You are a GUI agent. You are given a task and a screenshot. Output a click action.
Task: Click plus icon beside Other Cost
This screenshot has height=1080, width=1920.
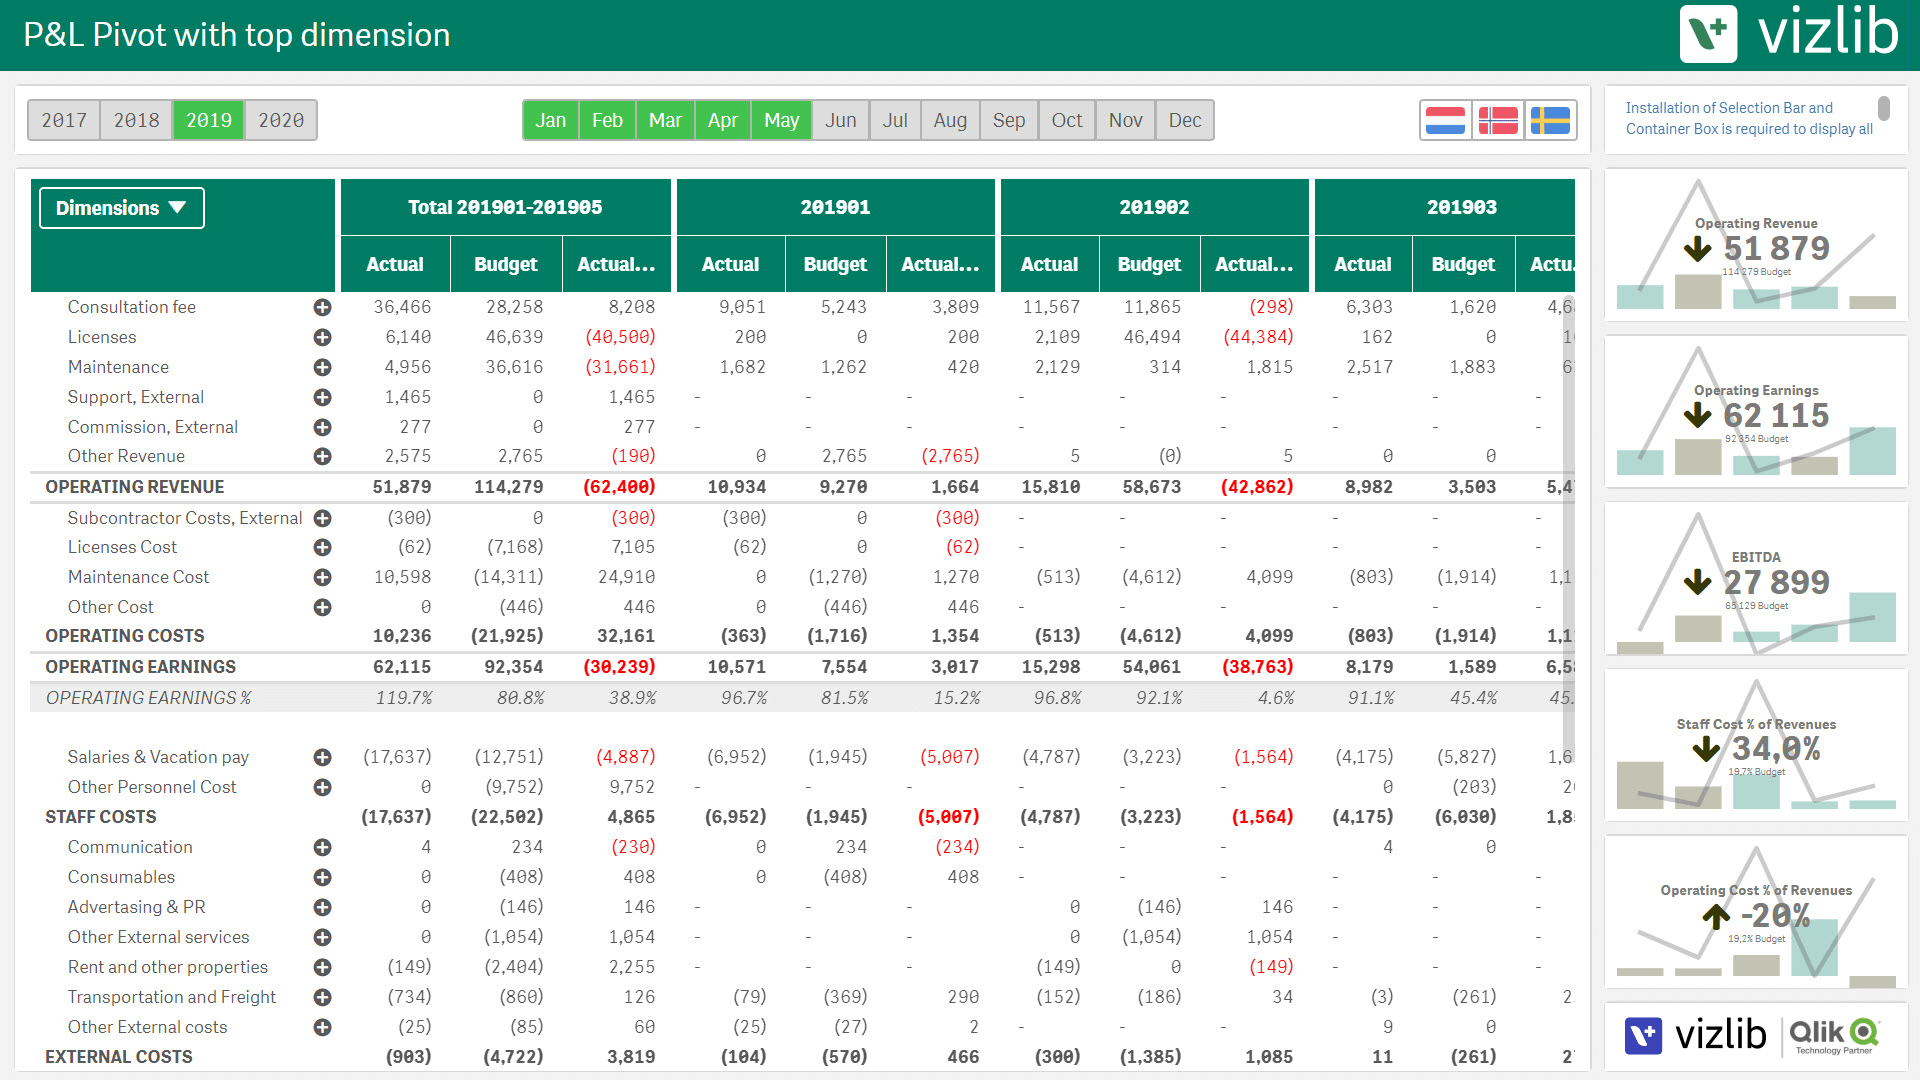[322, 607]
